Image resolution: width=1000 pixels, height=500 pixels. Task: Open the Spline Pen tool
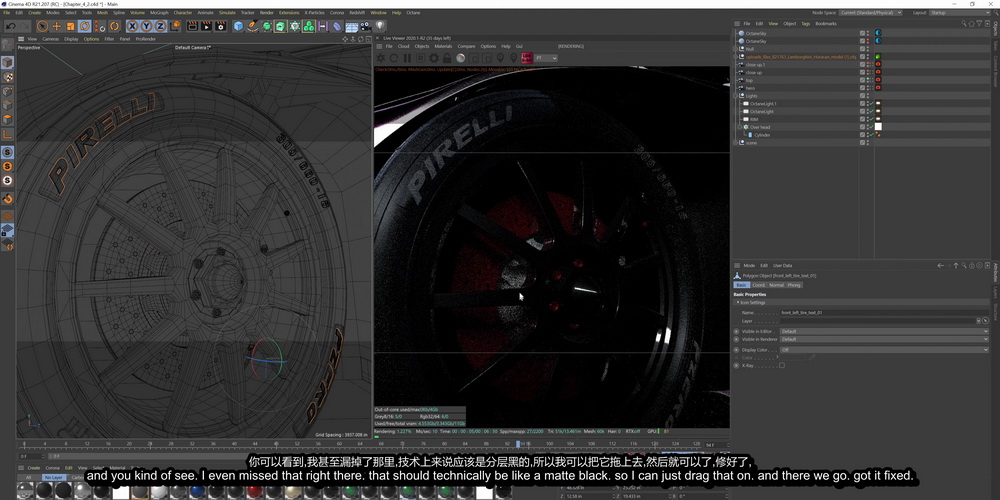(x=253, y=26)
